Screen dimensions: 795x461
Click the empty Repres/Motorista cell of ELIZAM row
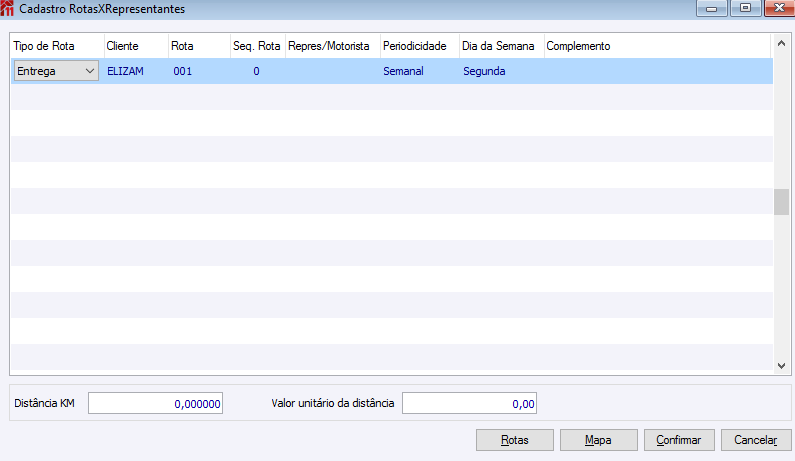[x=333, y=71]
